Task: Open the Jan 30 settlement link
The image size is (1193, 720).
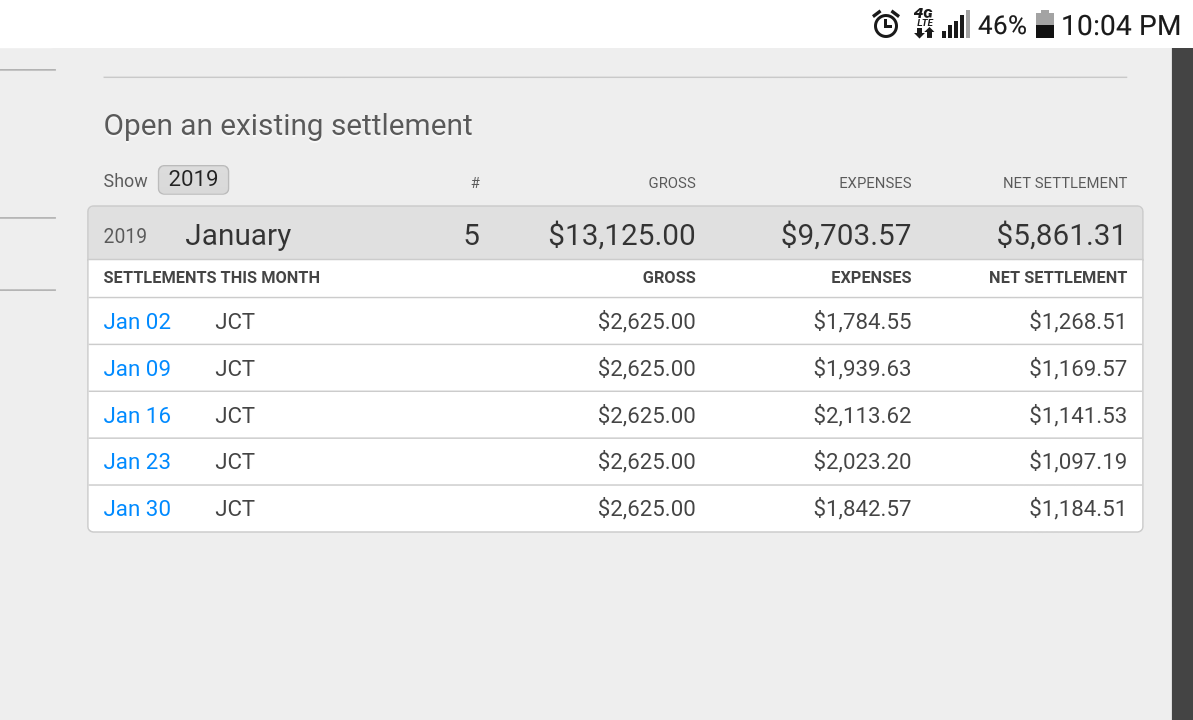Action: point(137,508)
